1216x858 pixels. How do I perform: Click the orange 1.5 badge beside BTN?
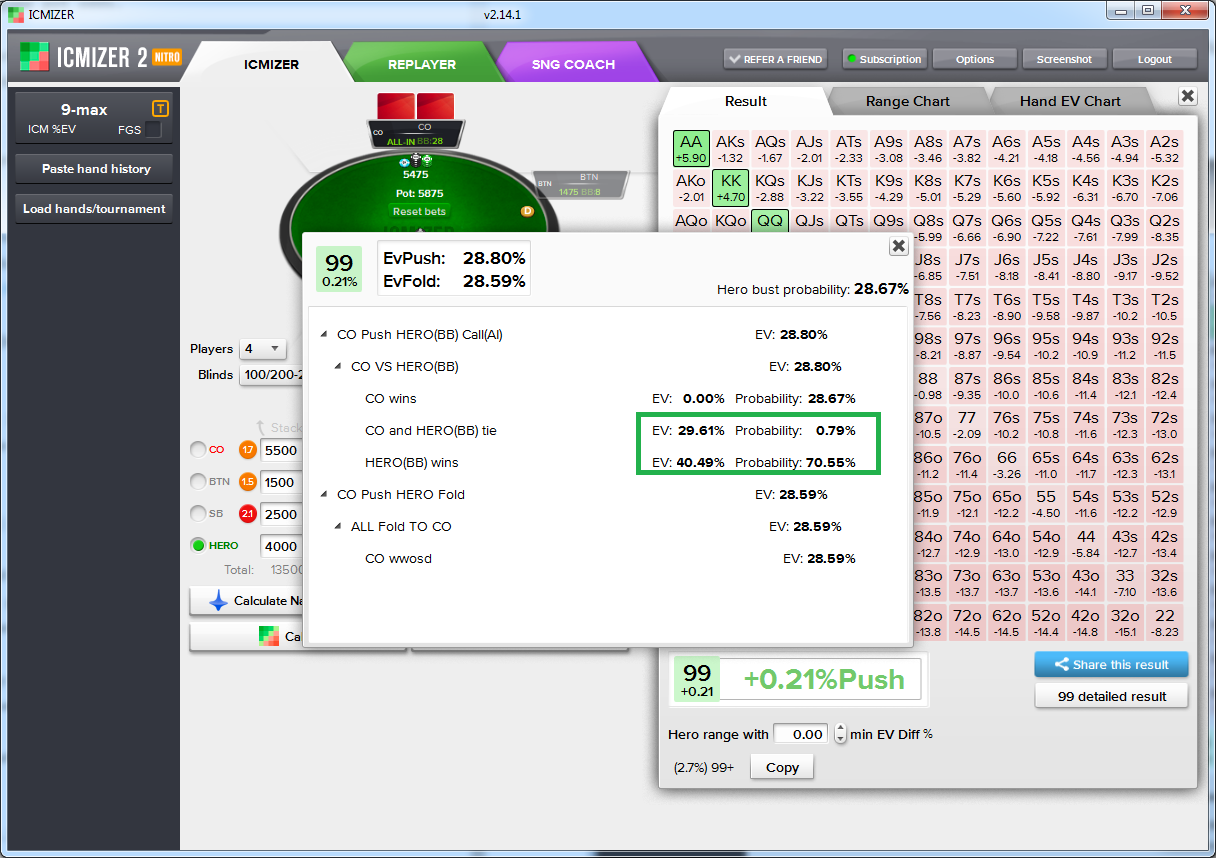248,482
